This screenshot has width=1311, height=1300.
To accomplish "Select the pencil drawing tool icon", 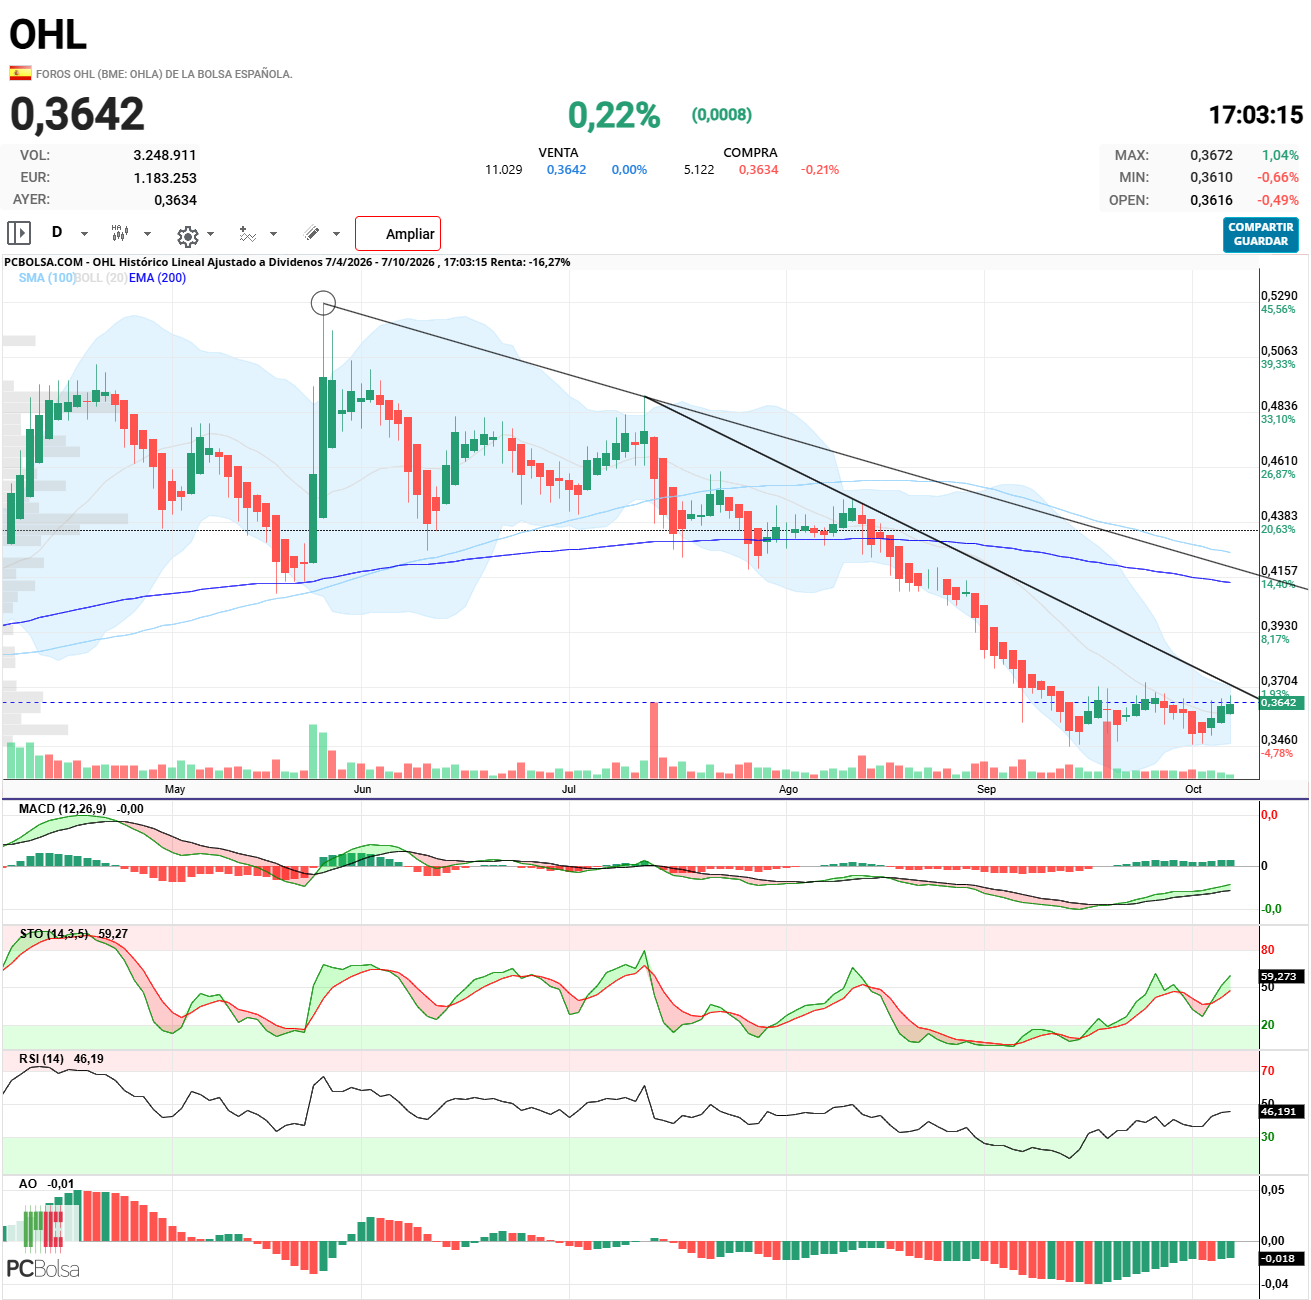I will pos(312,233).
